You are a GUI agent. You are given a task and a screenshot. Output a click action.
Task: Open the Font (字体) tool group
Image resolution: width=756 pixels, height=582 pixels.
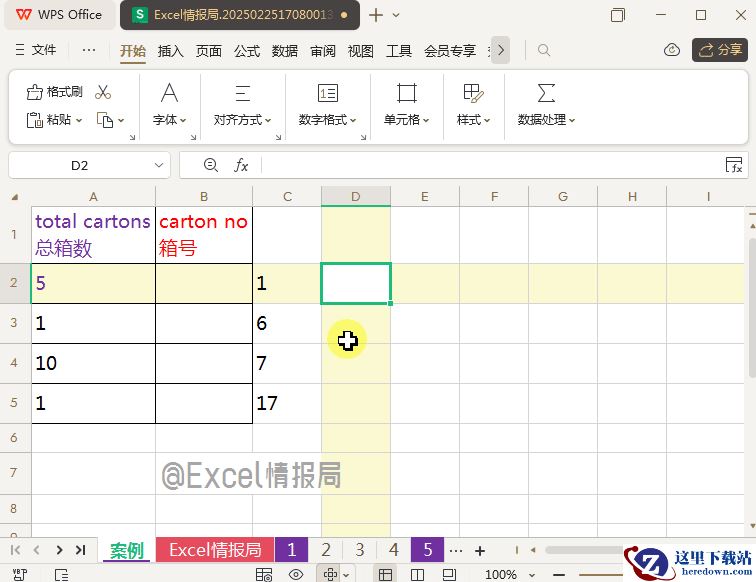[169, 105]
